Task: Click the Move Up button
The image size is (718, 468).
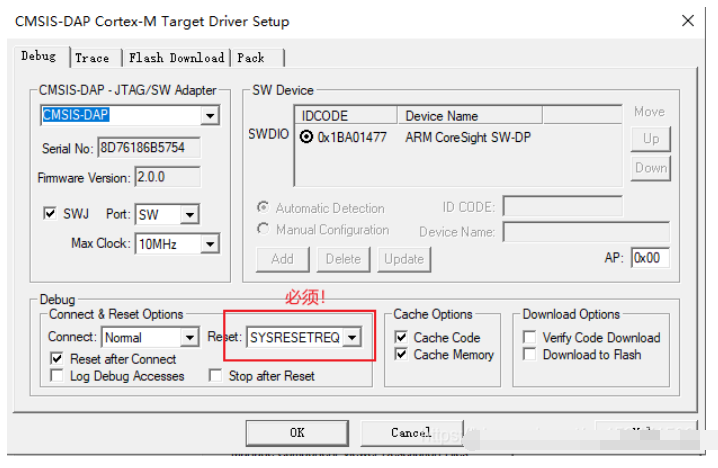Action: [651, 139]
